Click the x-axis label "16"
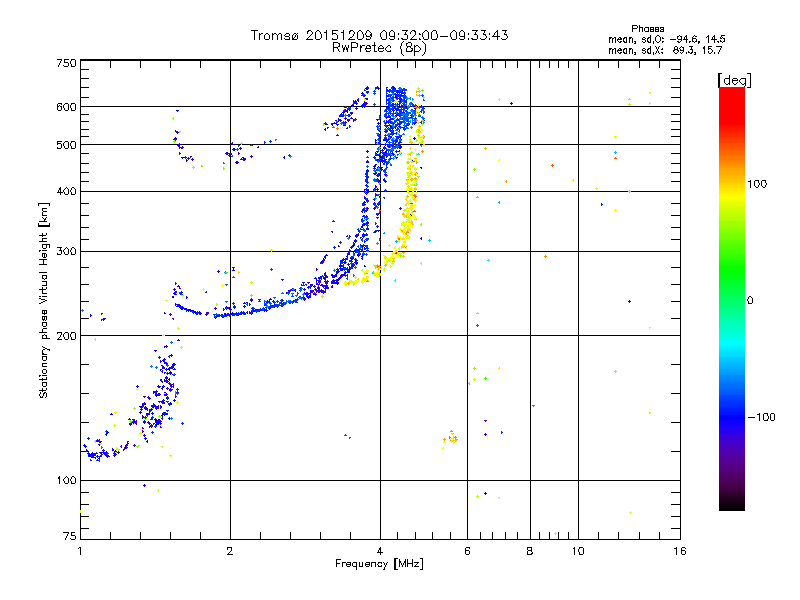 click(680, 551)
